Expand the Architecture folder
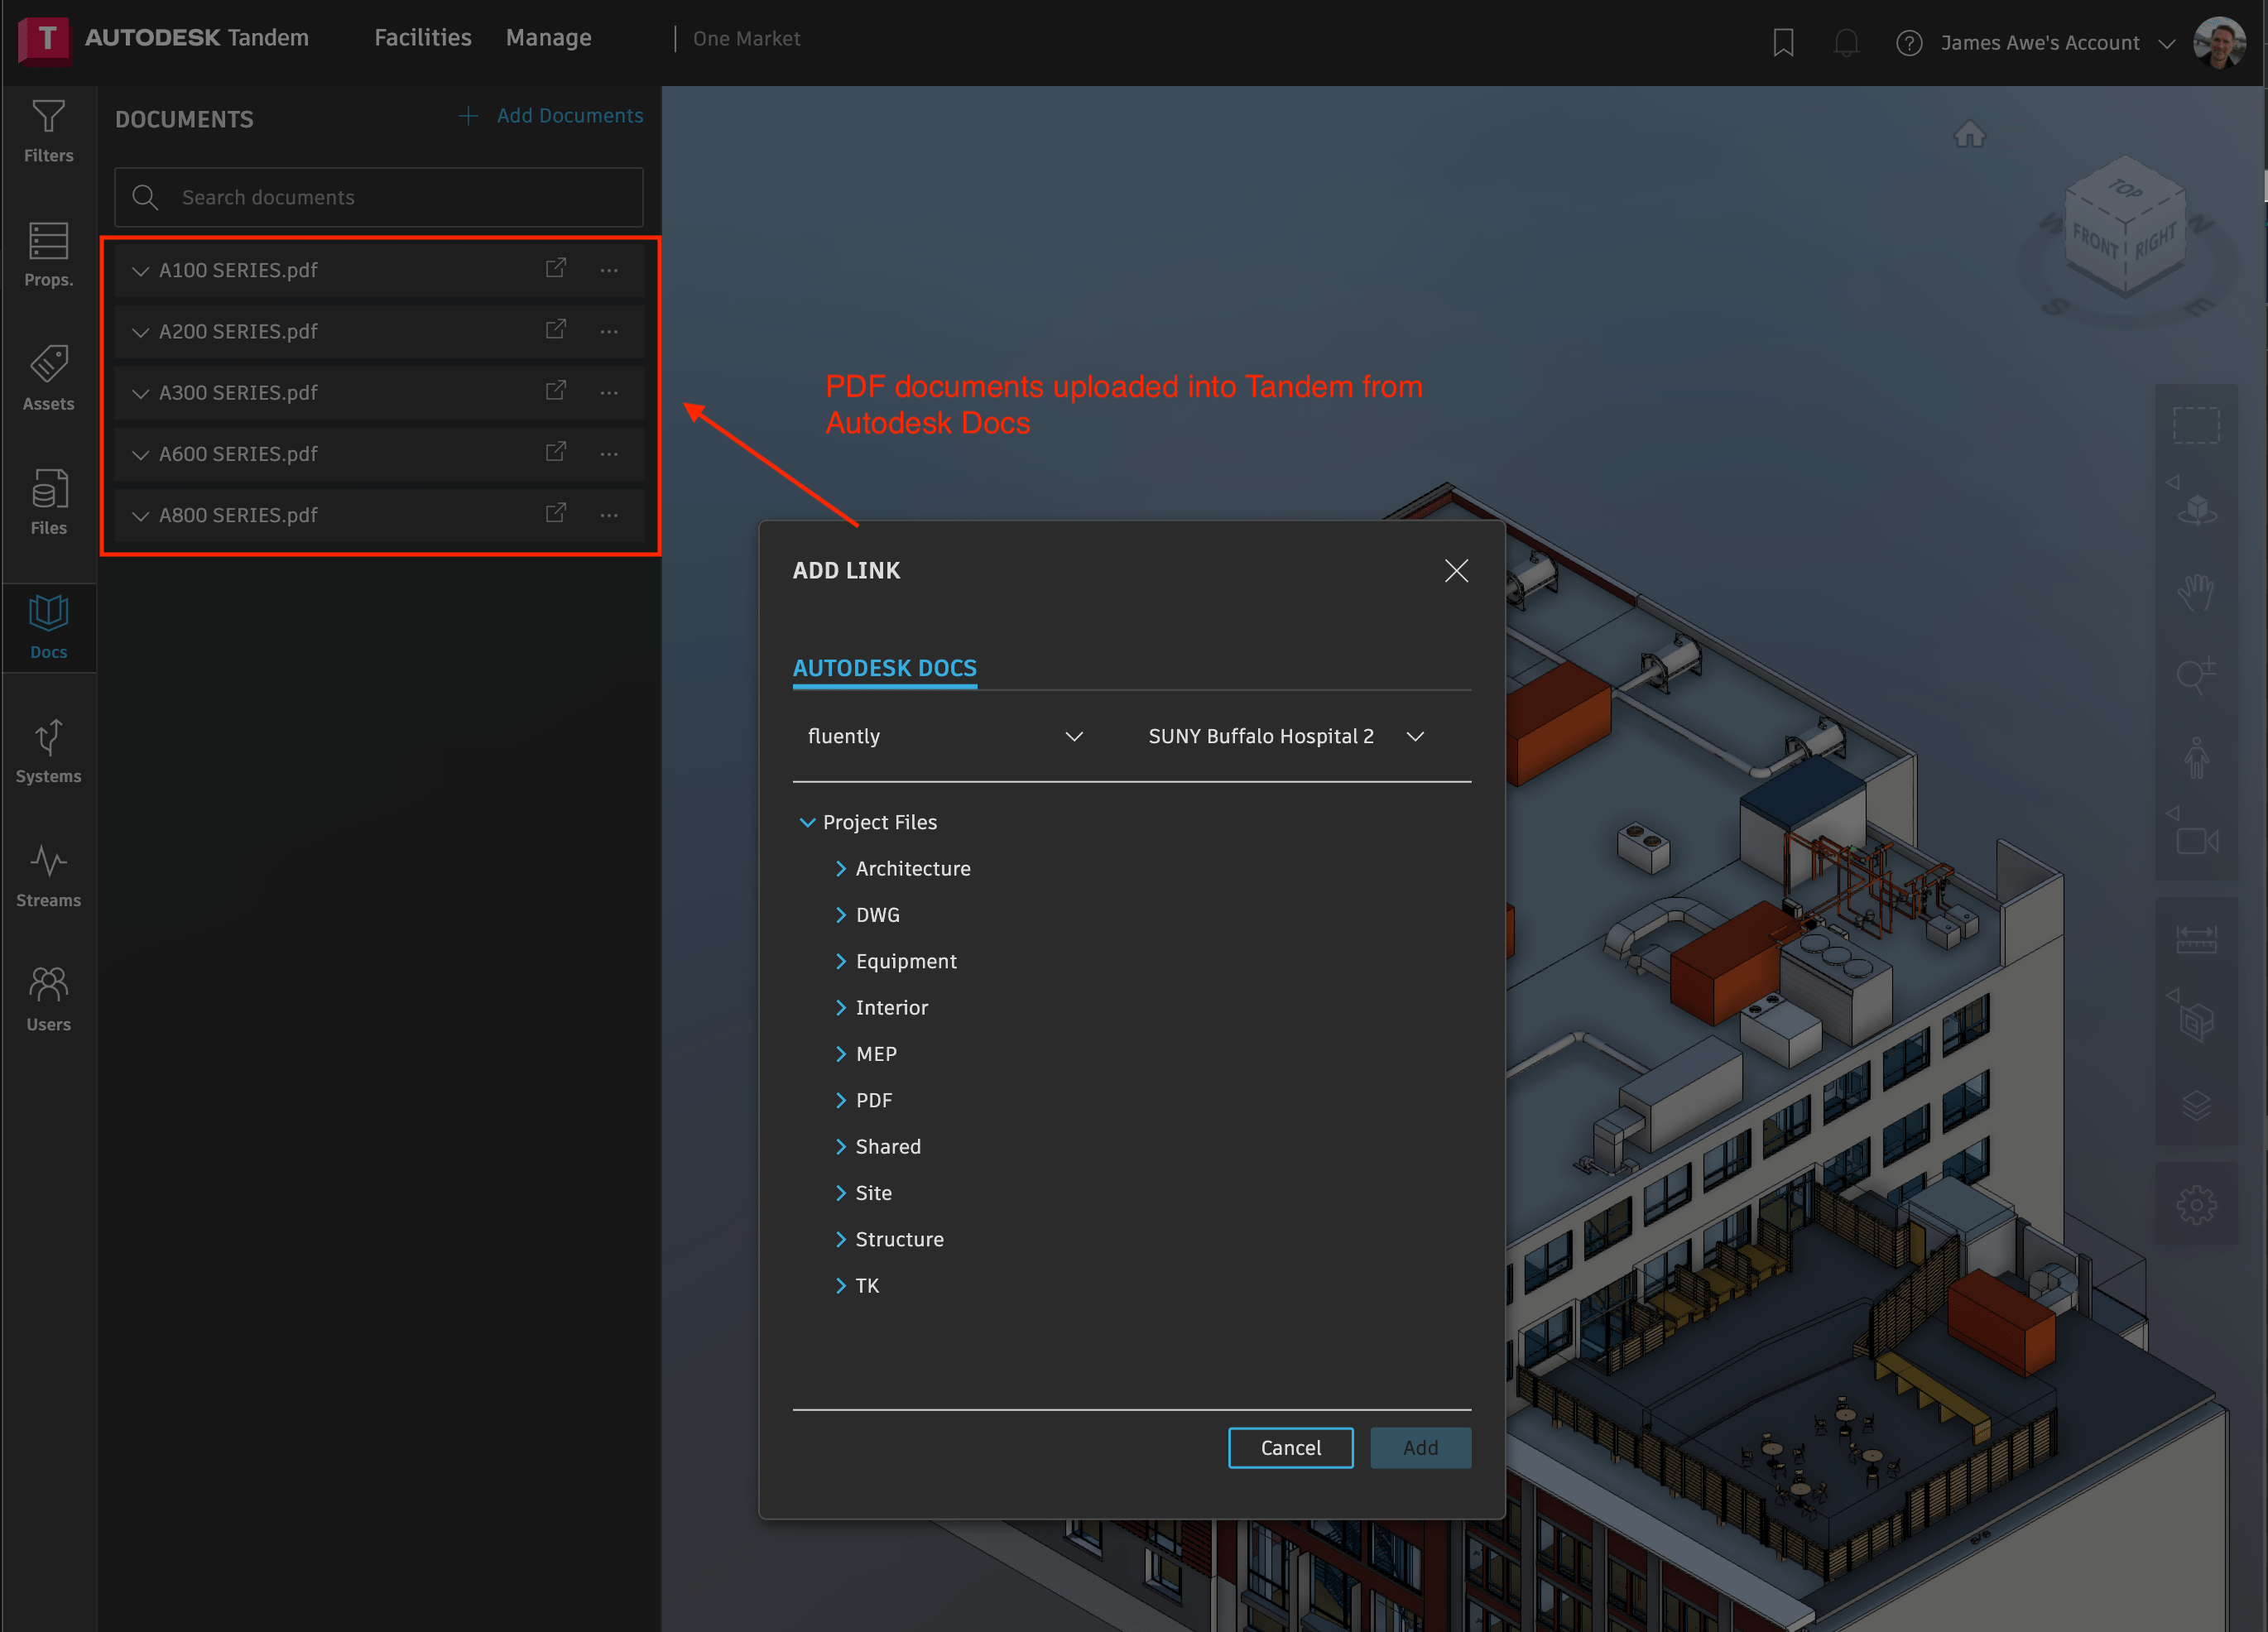The image size is (2268, 1632). 841,868
